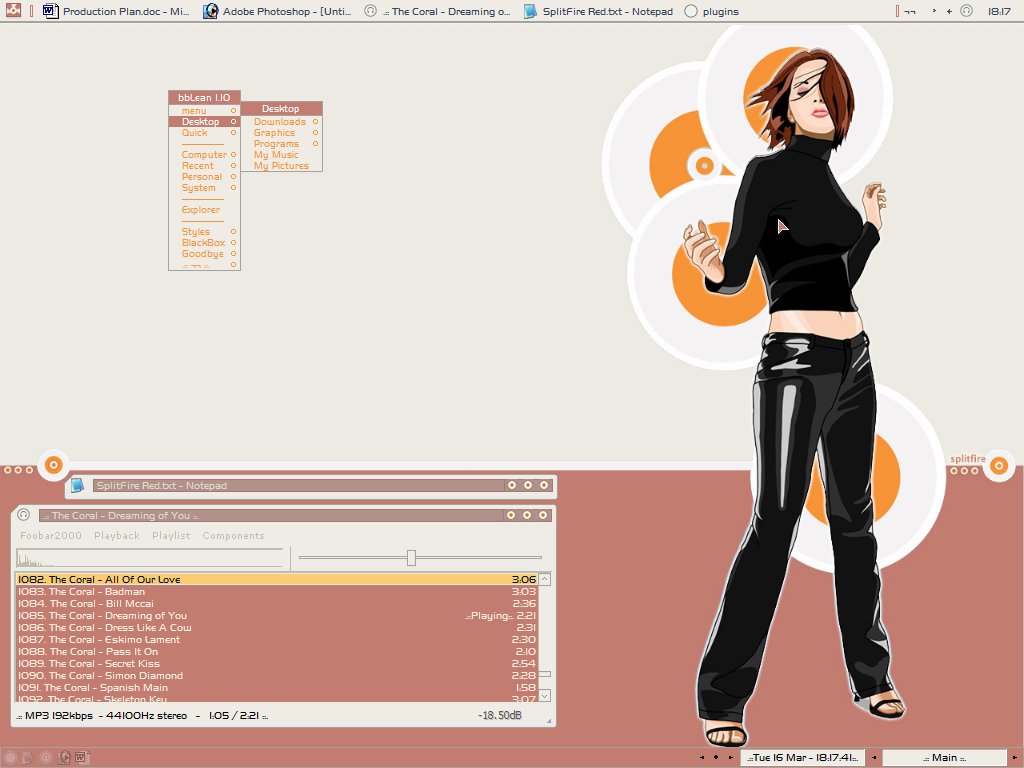Launch Explorer from bbLean menu

(204, 210)
